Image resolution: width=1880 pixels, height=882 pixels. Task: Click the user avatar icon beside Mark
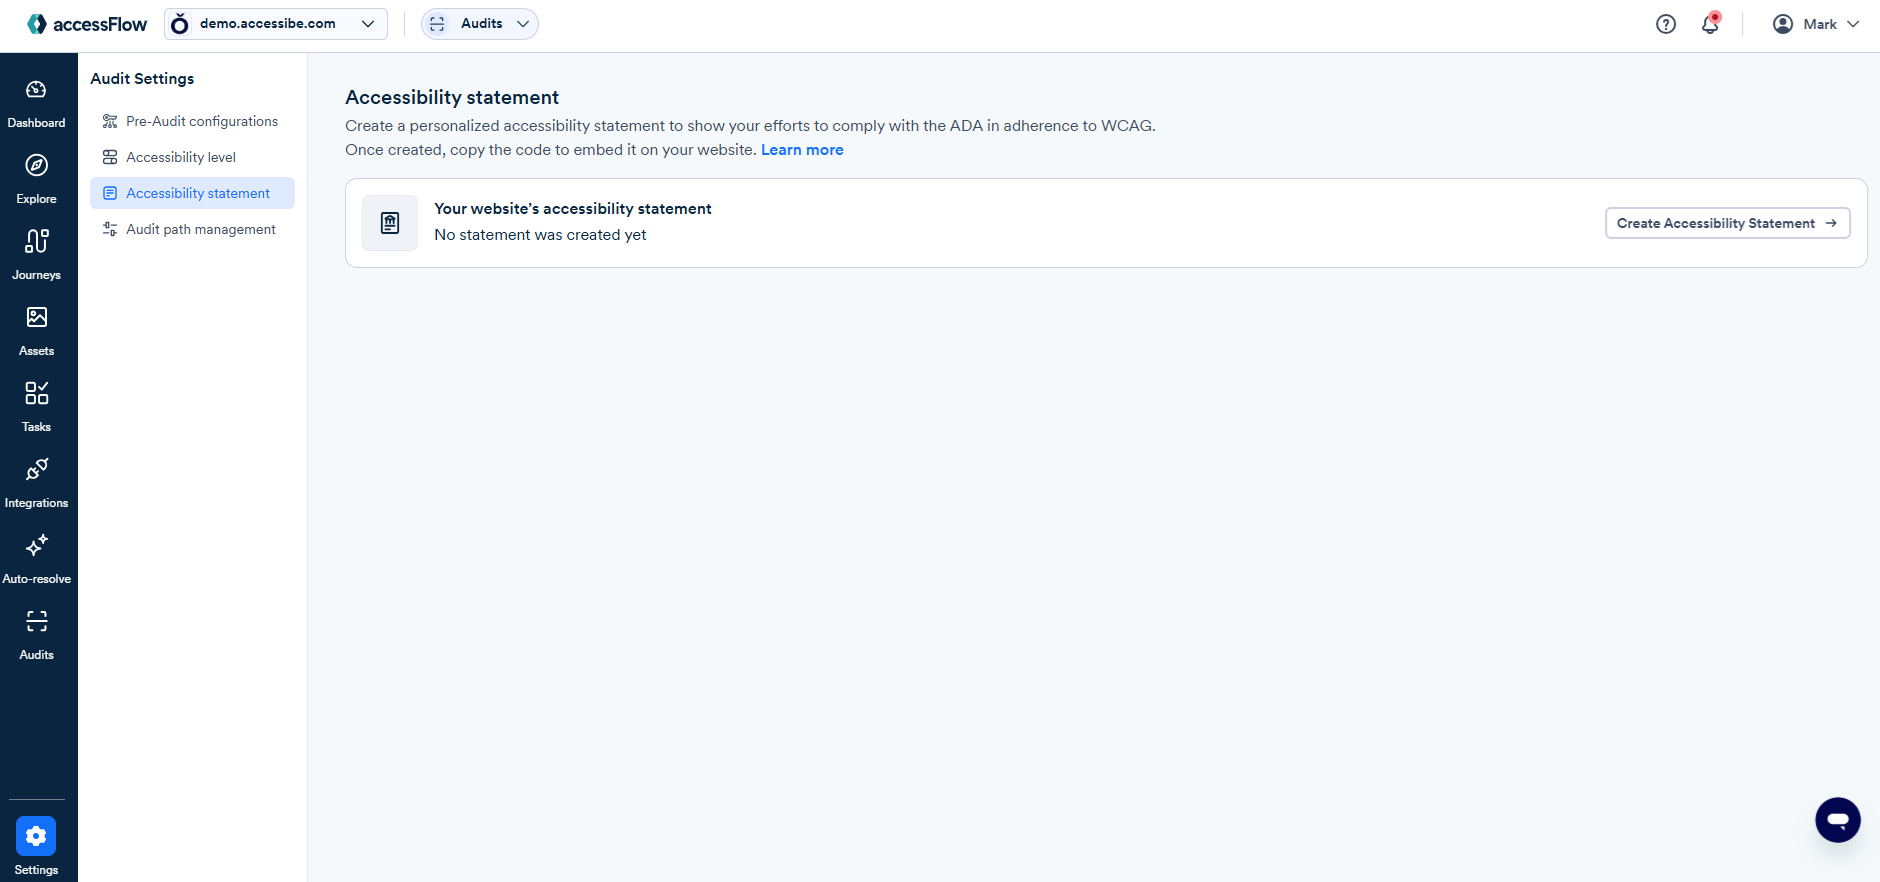pyautogui.click(x=1783, y=24)
